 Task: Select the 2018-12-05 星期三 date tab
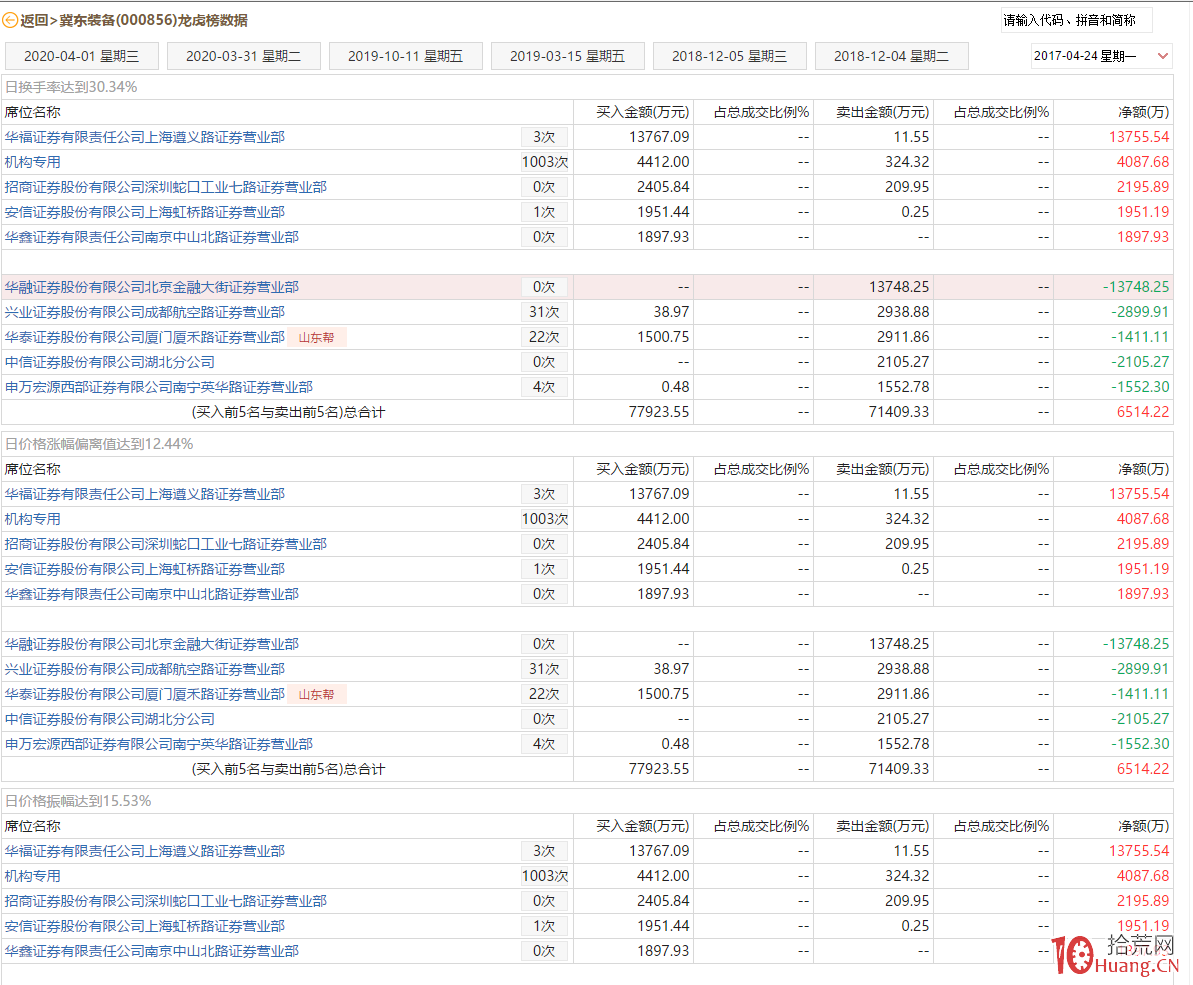point(729,55)
